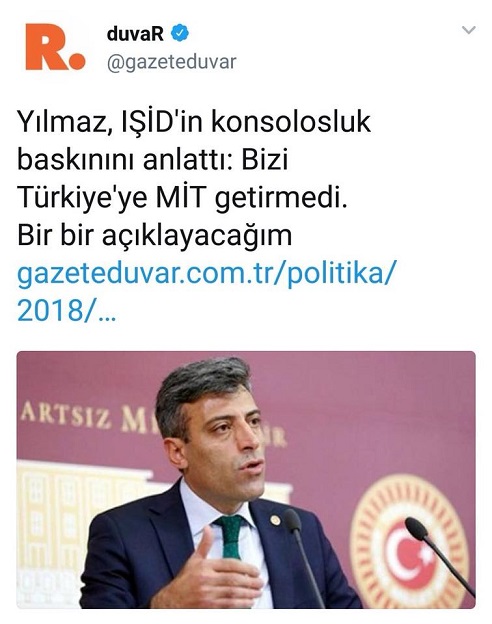Open the duvaR orange R profile avatar
This screenshot has height=624, width=492.
(x=55, y=47)
